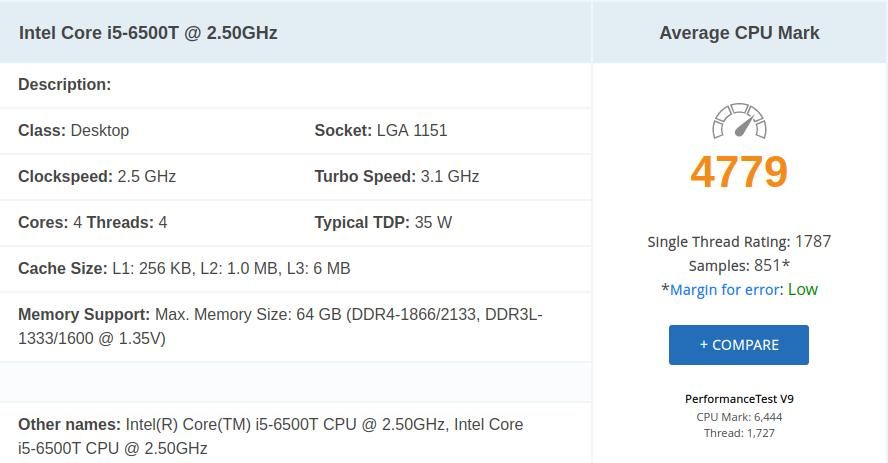
Task: Click the Samples: 851* text
Action: [739, 265]
